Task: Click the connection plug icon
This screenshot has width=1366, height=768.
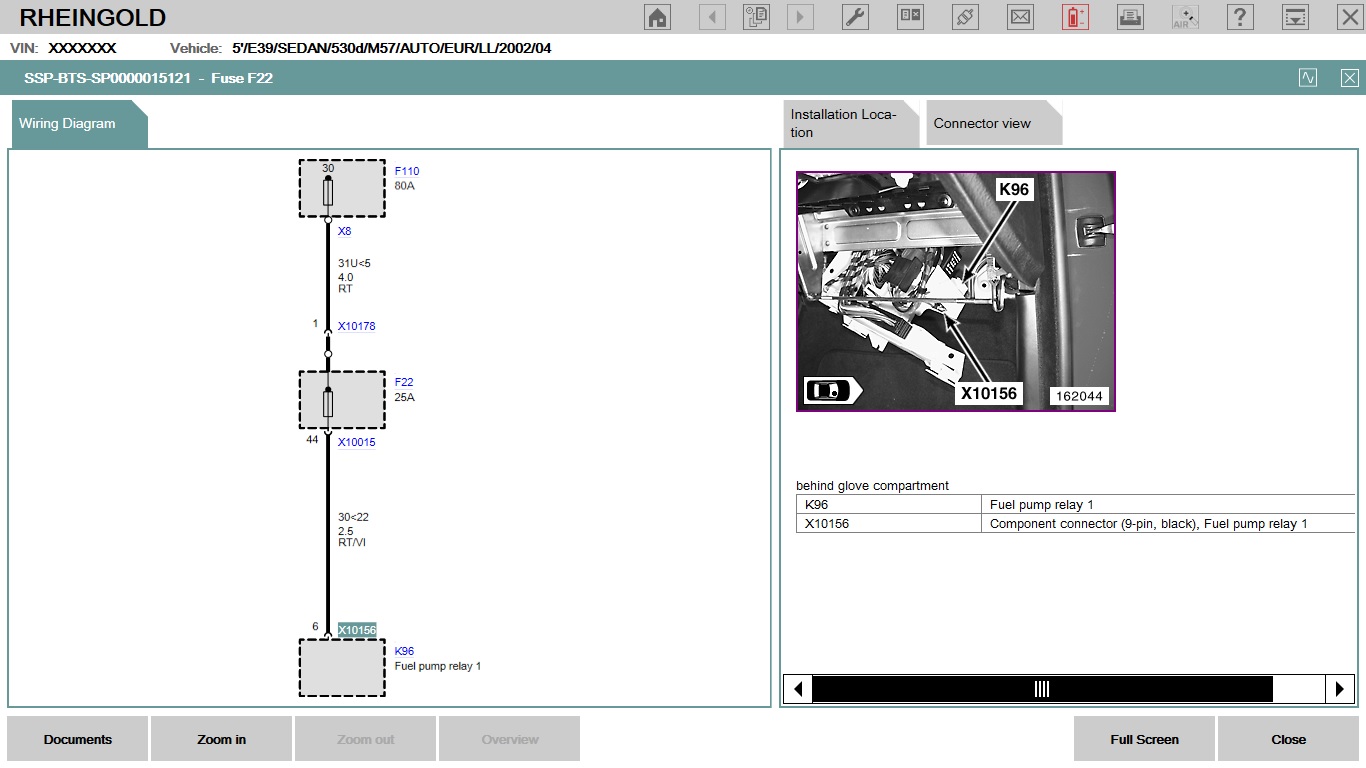Action: [x=965, y=17]
